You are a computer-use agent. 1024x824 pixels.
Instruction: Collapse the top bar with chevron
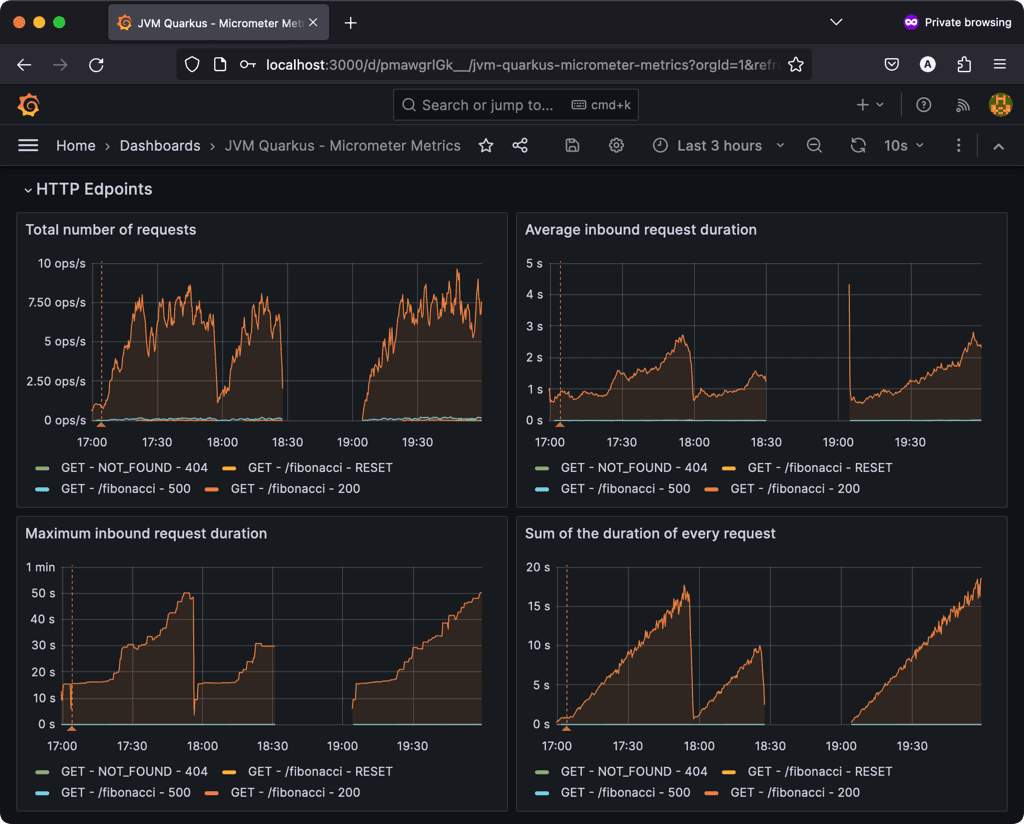[998, 146]
